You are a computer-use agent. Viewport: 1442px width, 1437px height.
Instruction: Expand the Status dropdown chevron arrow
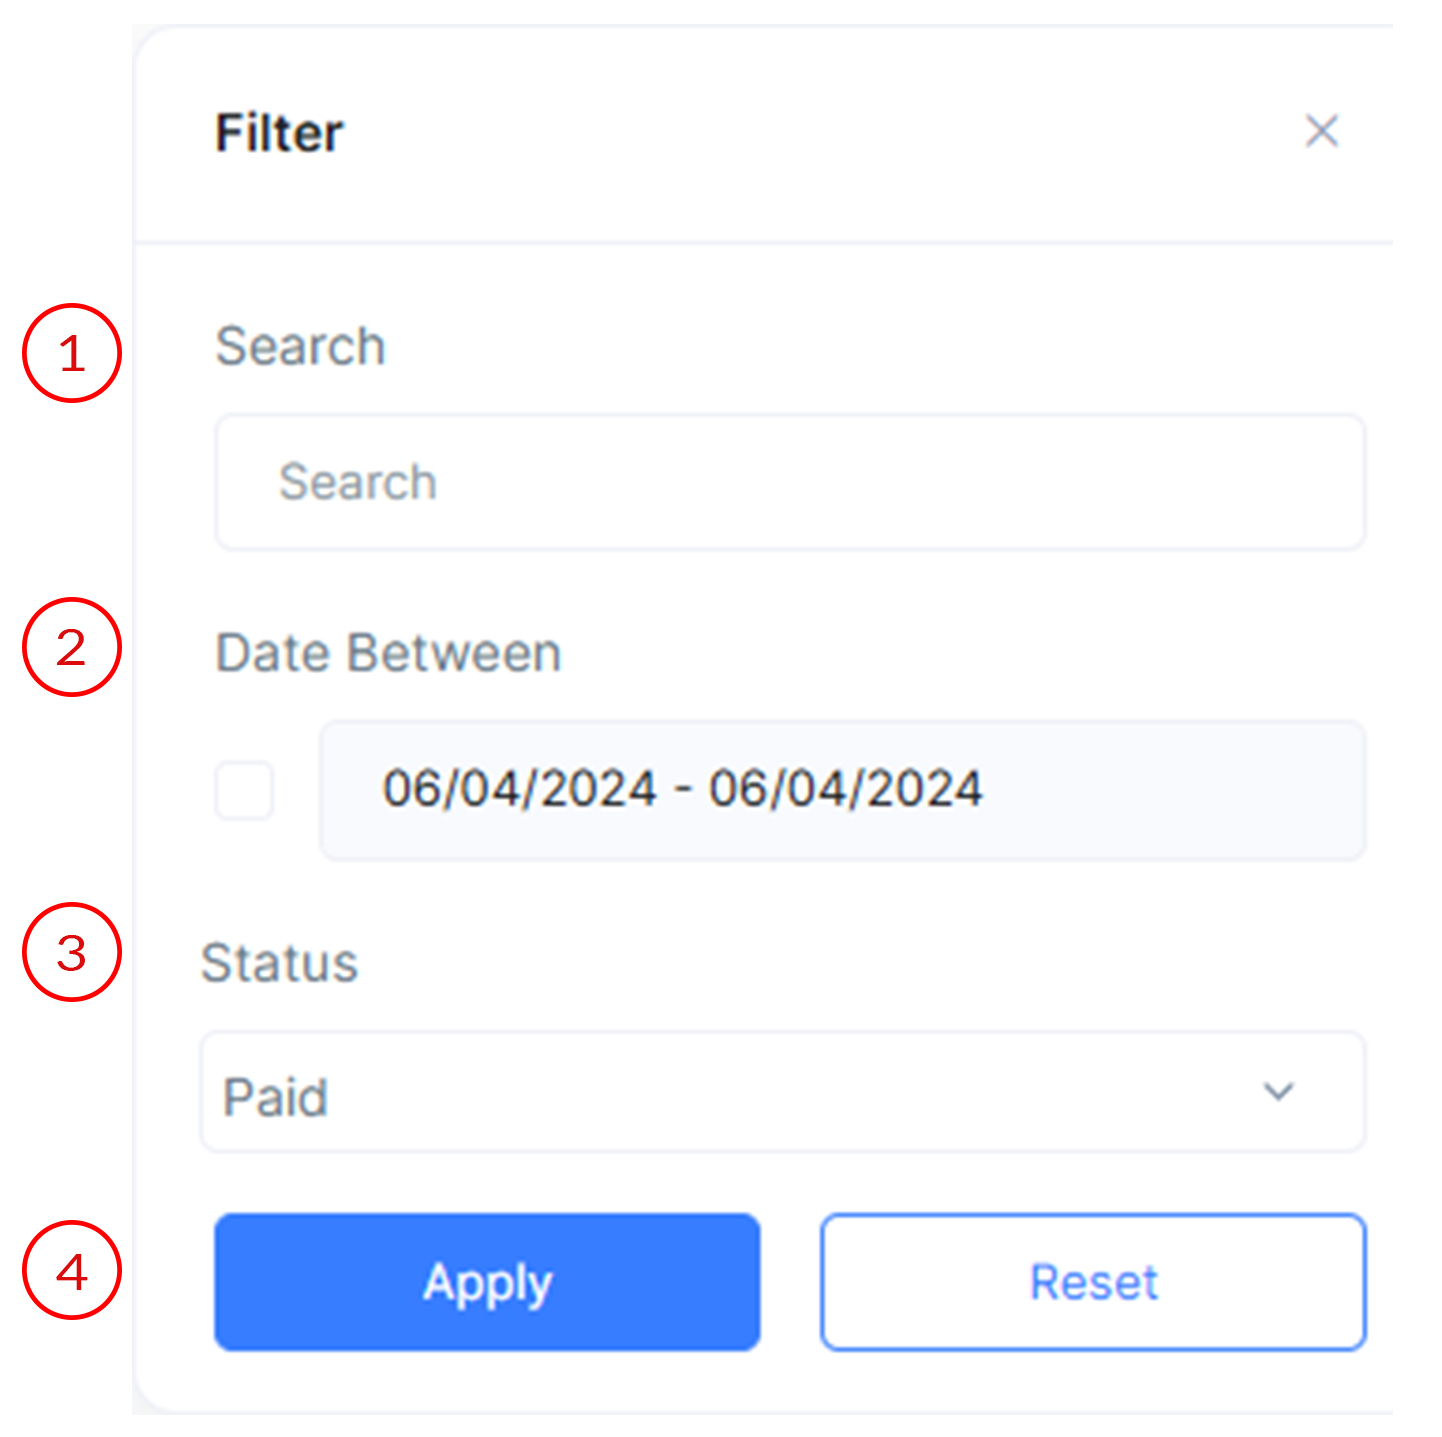tap(1278, 1091)
